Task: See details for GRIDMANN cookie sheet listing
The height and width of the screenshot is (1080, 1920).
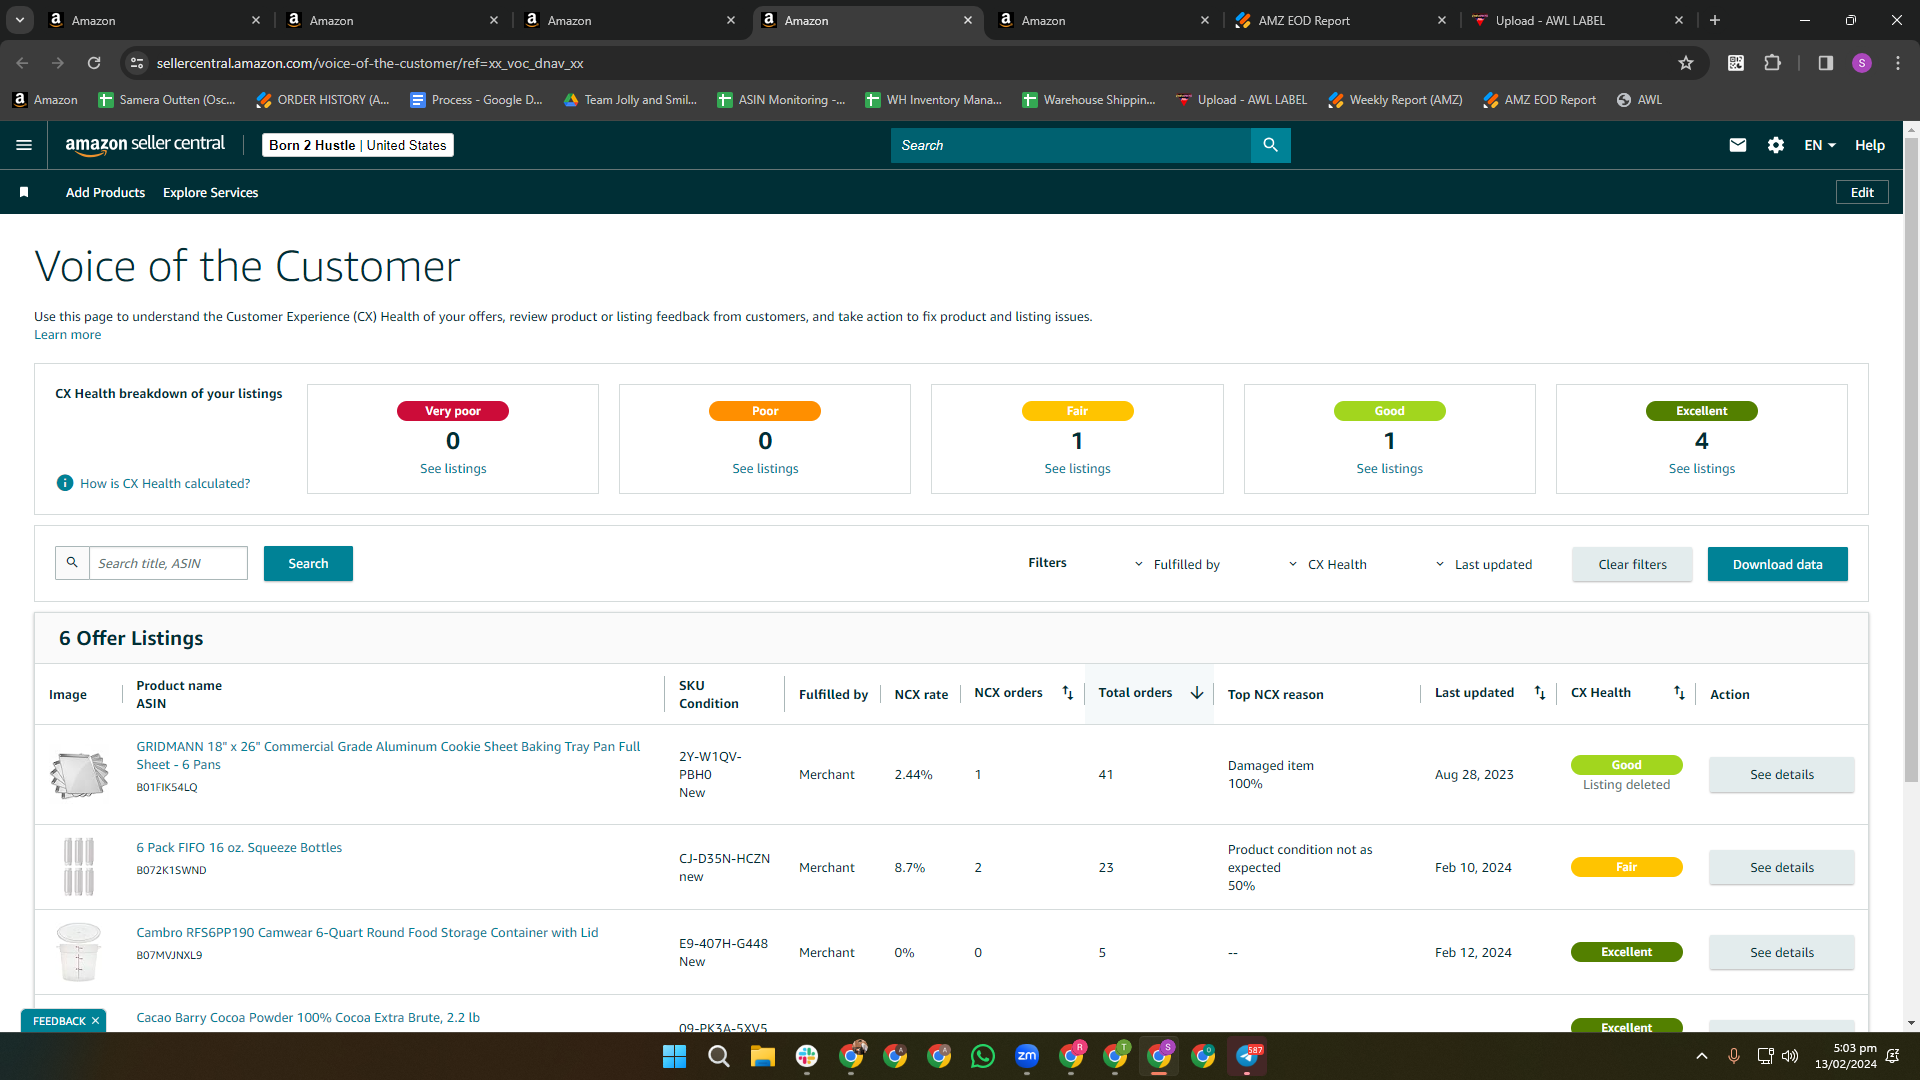Action: point(1781,774)
